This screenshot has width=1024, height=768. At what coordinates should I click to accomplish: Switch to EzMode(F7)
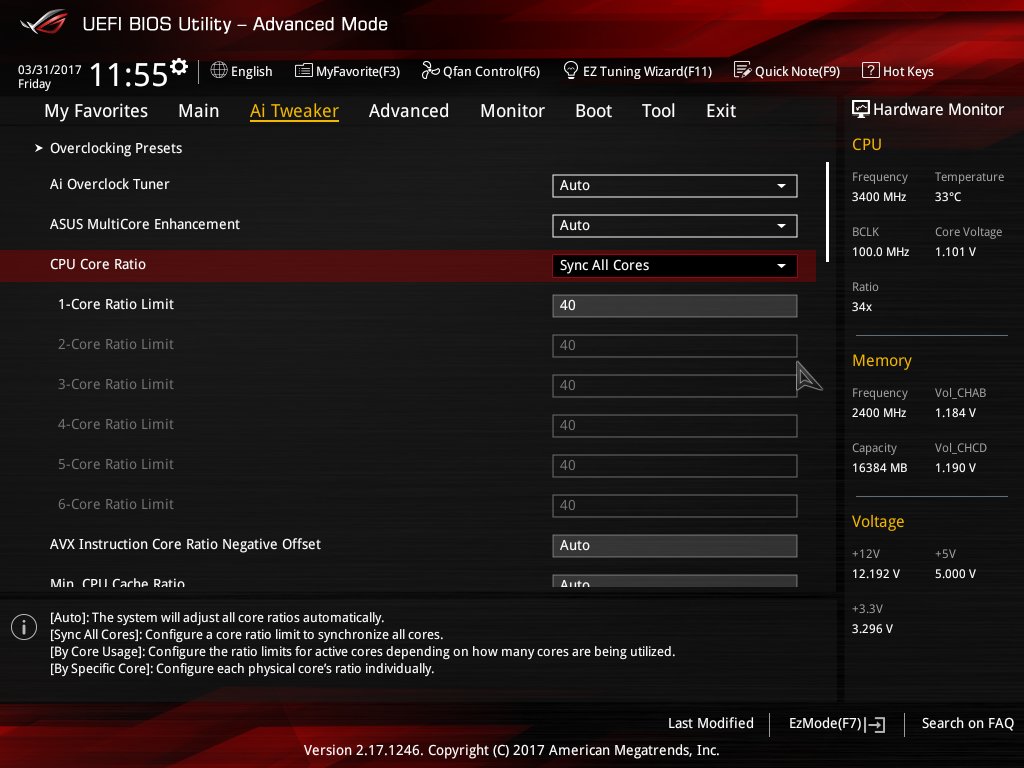tap(837, 724)
